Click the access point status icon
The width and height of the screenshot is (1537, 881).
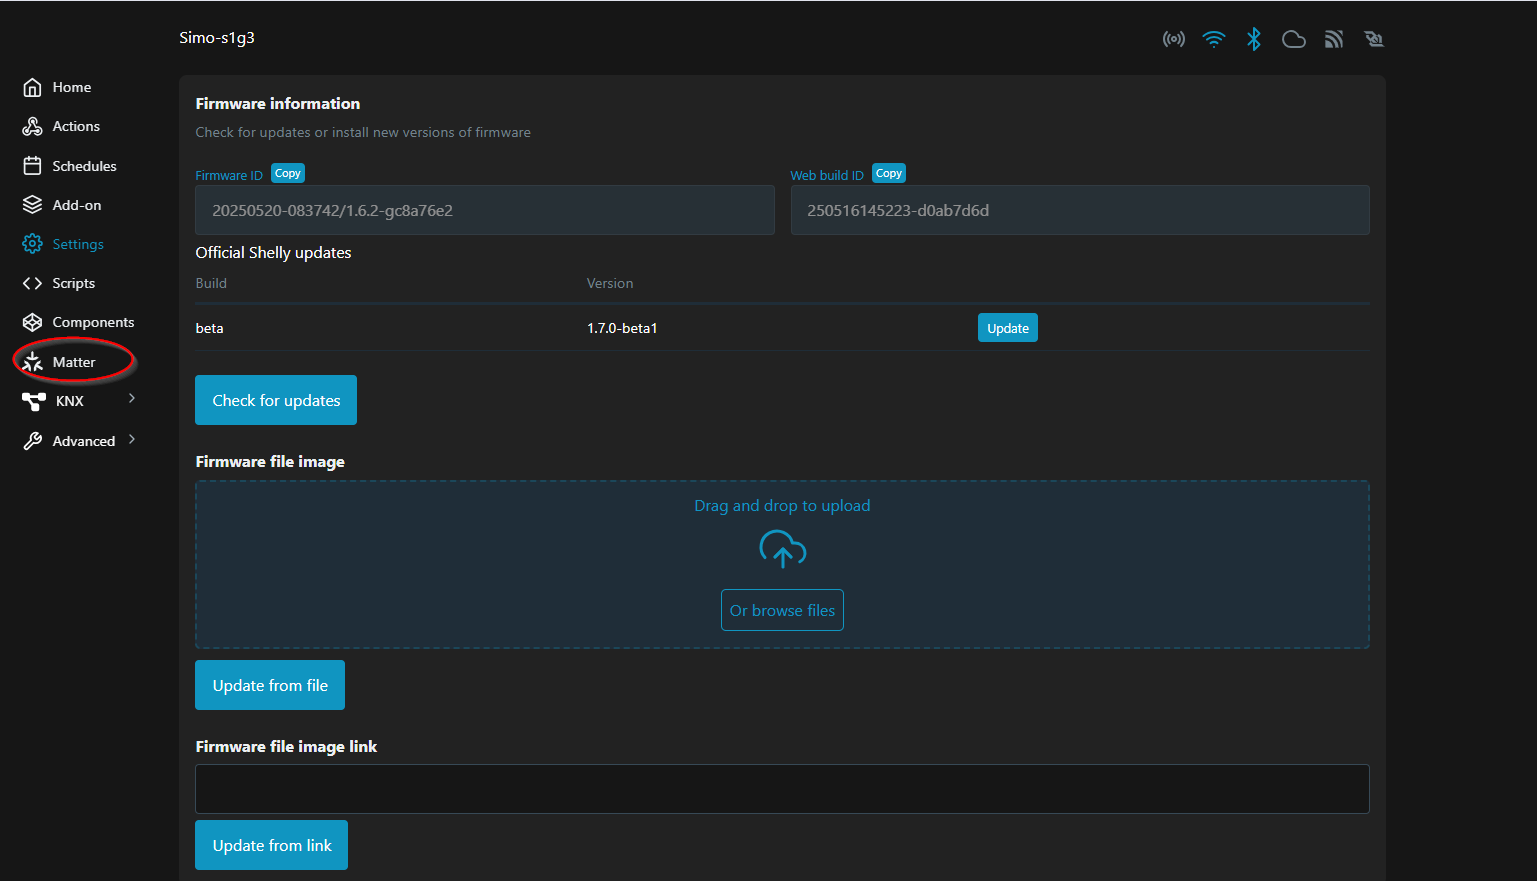tap(1173, 39)
